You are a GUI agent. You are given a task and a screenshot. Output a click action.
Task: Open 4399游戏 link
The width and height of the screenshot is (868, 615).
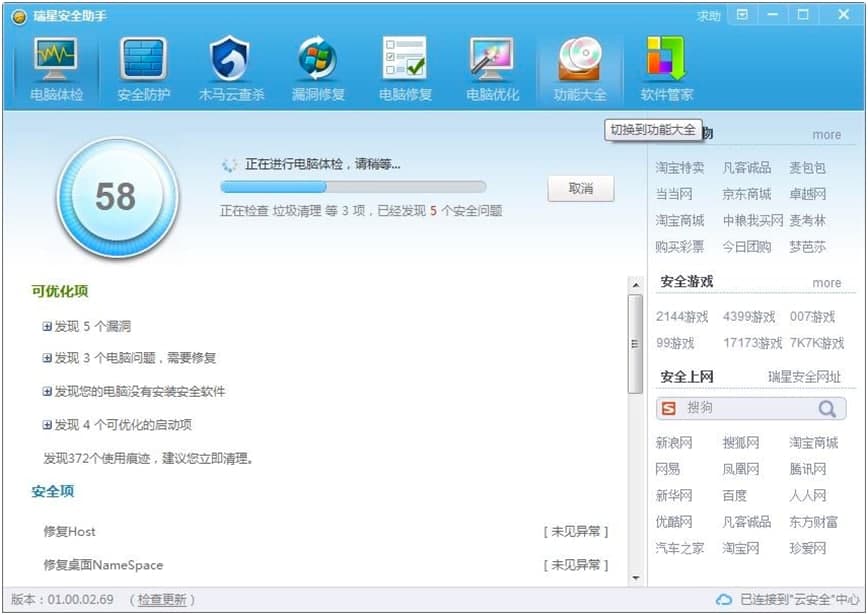748,317
